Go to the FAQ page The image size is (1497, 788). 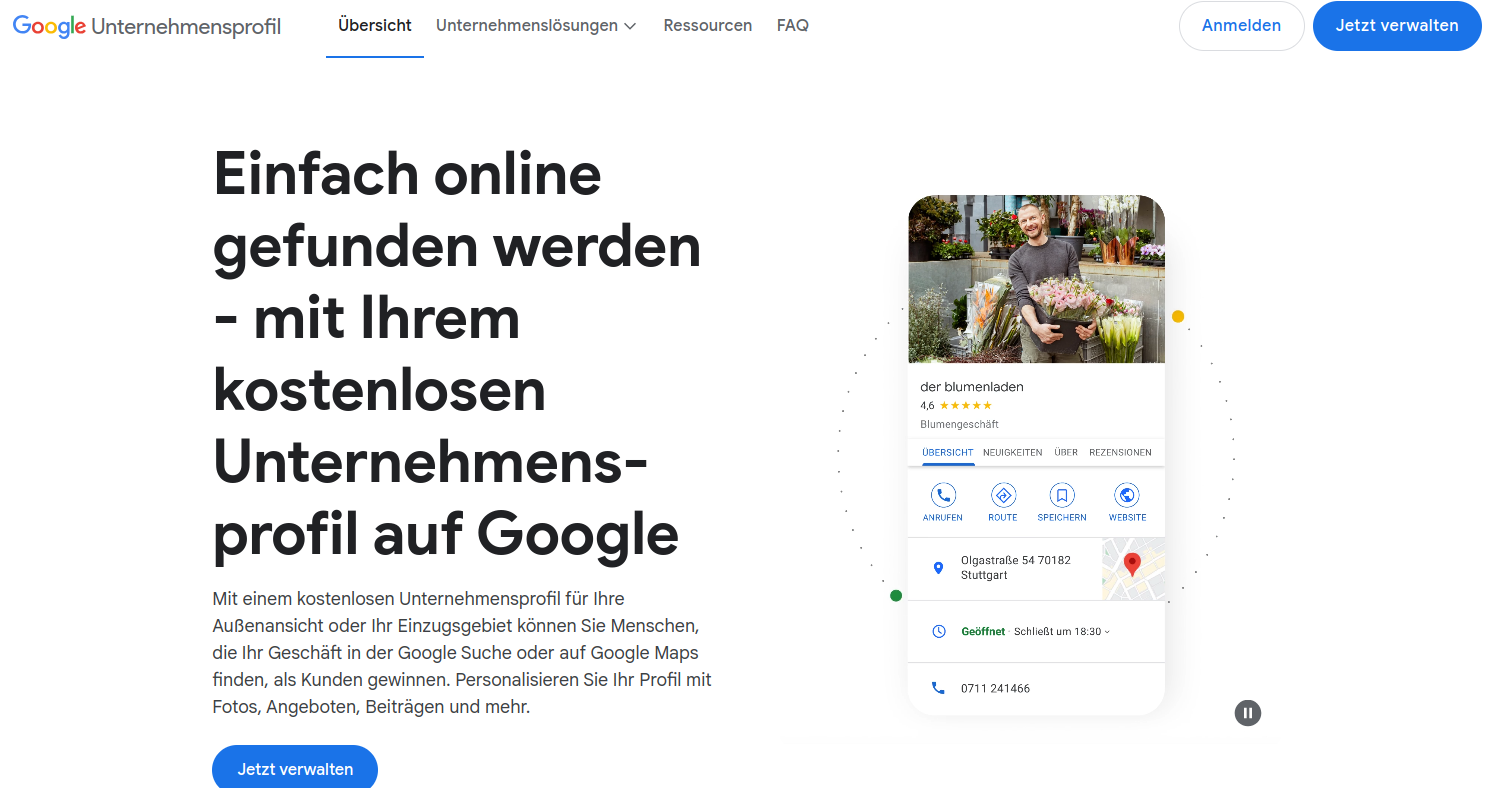coord(793,26)
